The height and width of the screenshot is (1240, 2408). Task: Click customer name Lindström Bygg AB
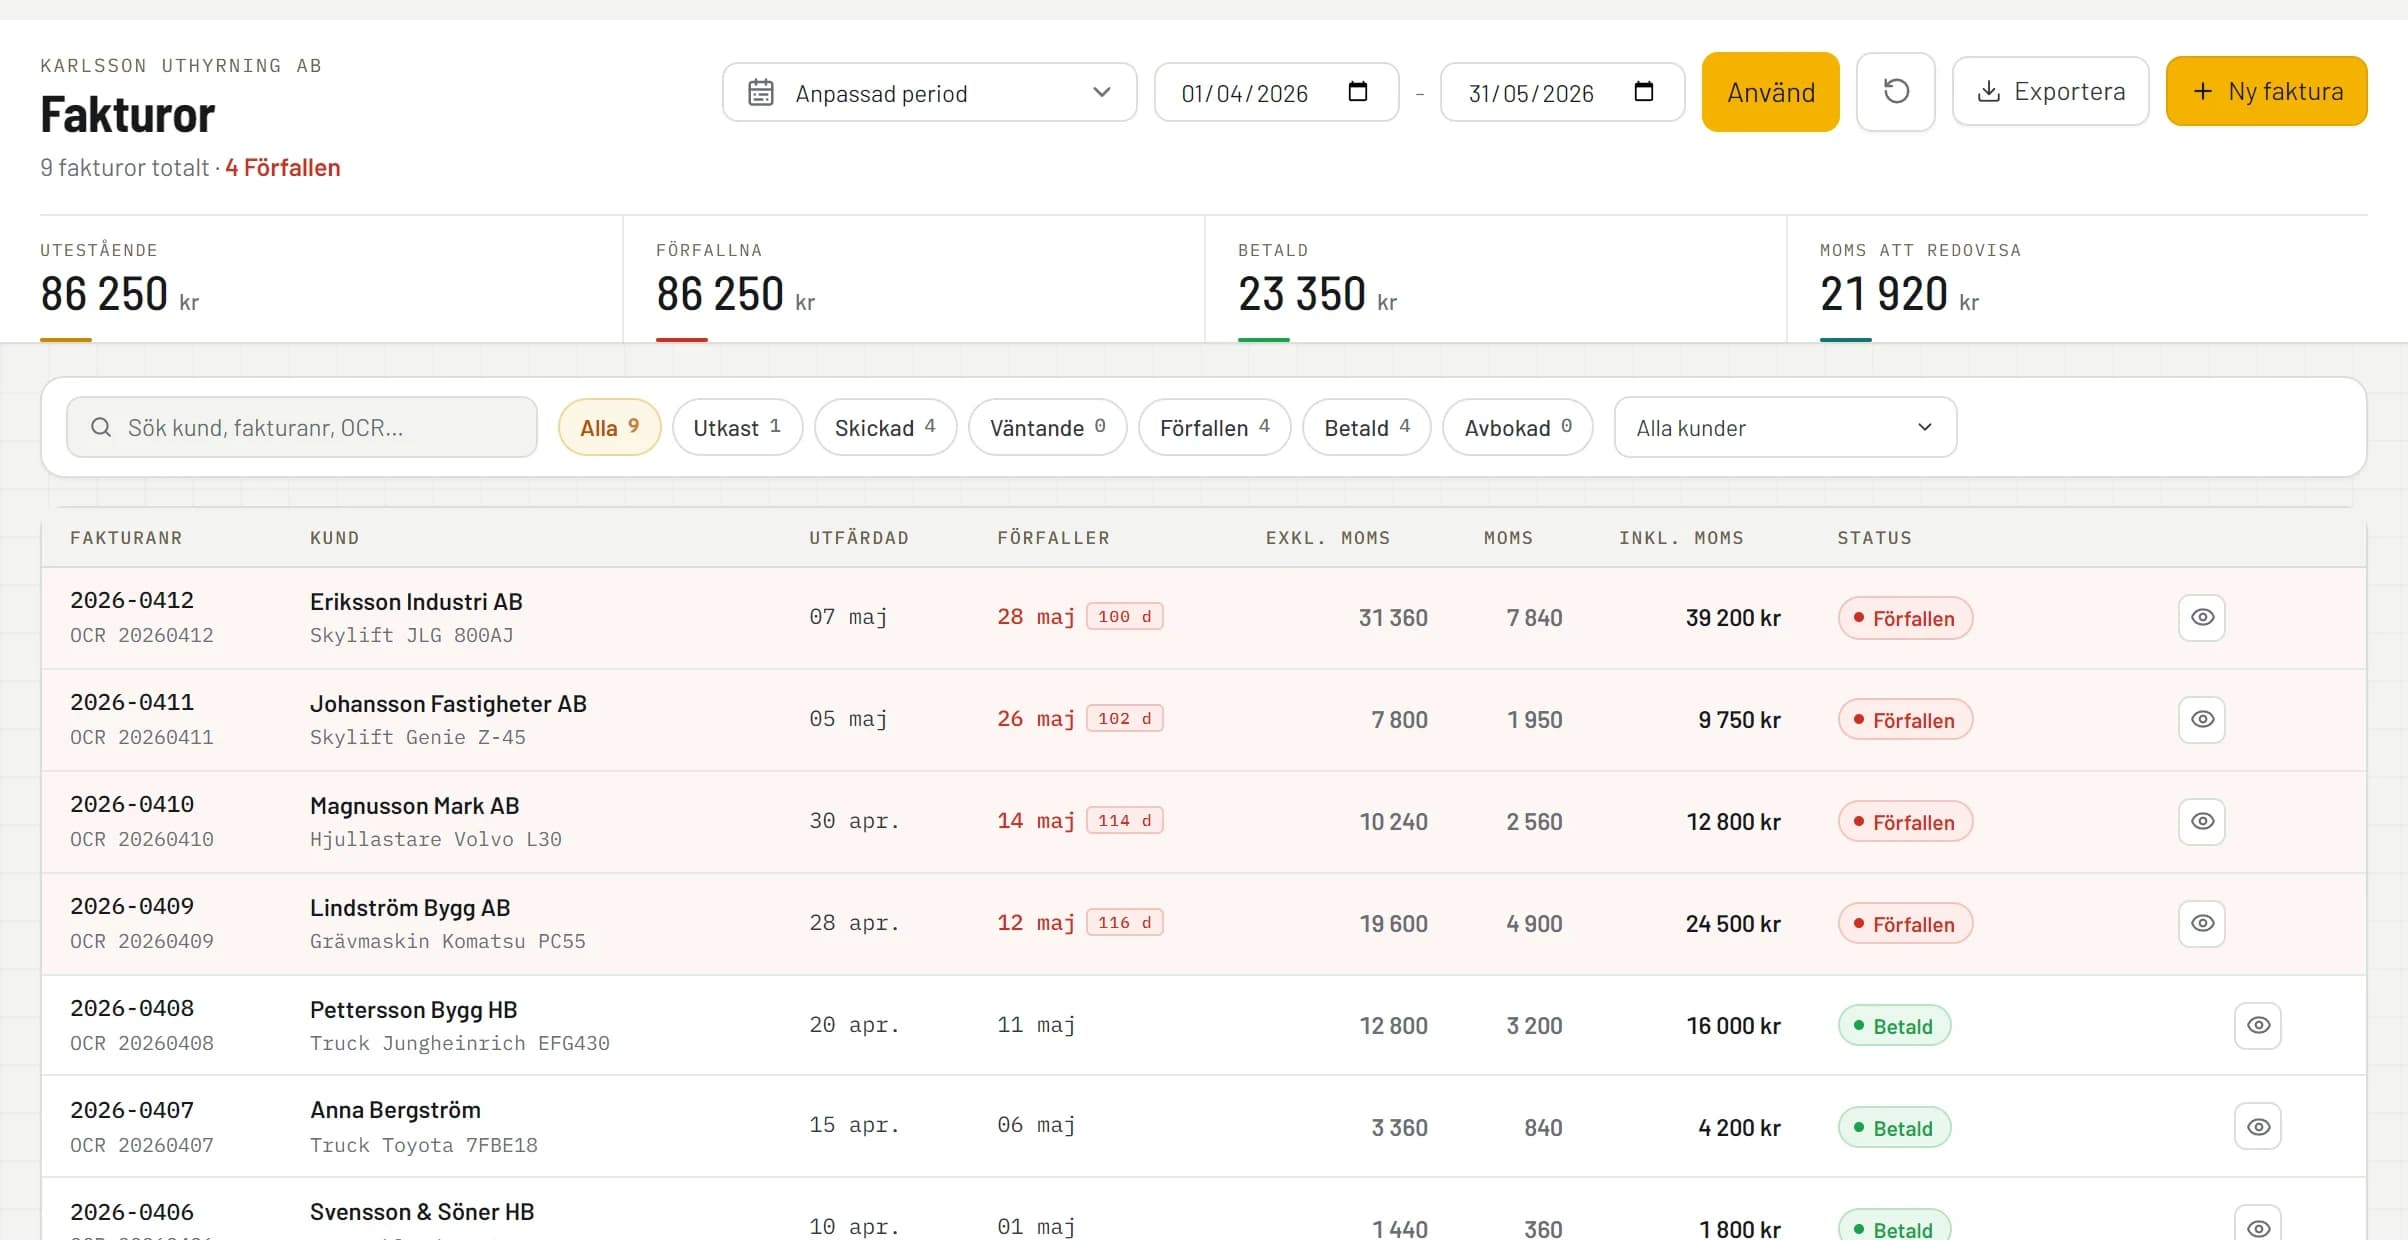point(410,908)
